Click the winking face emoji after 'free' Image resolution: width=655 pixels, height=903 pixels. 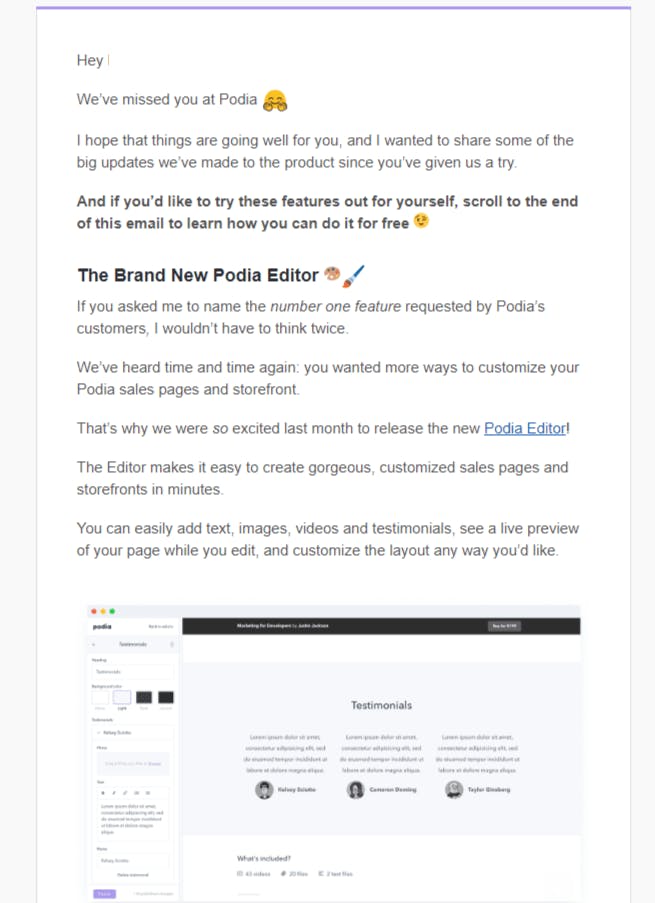422,221
